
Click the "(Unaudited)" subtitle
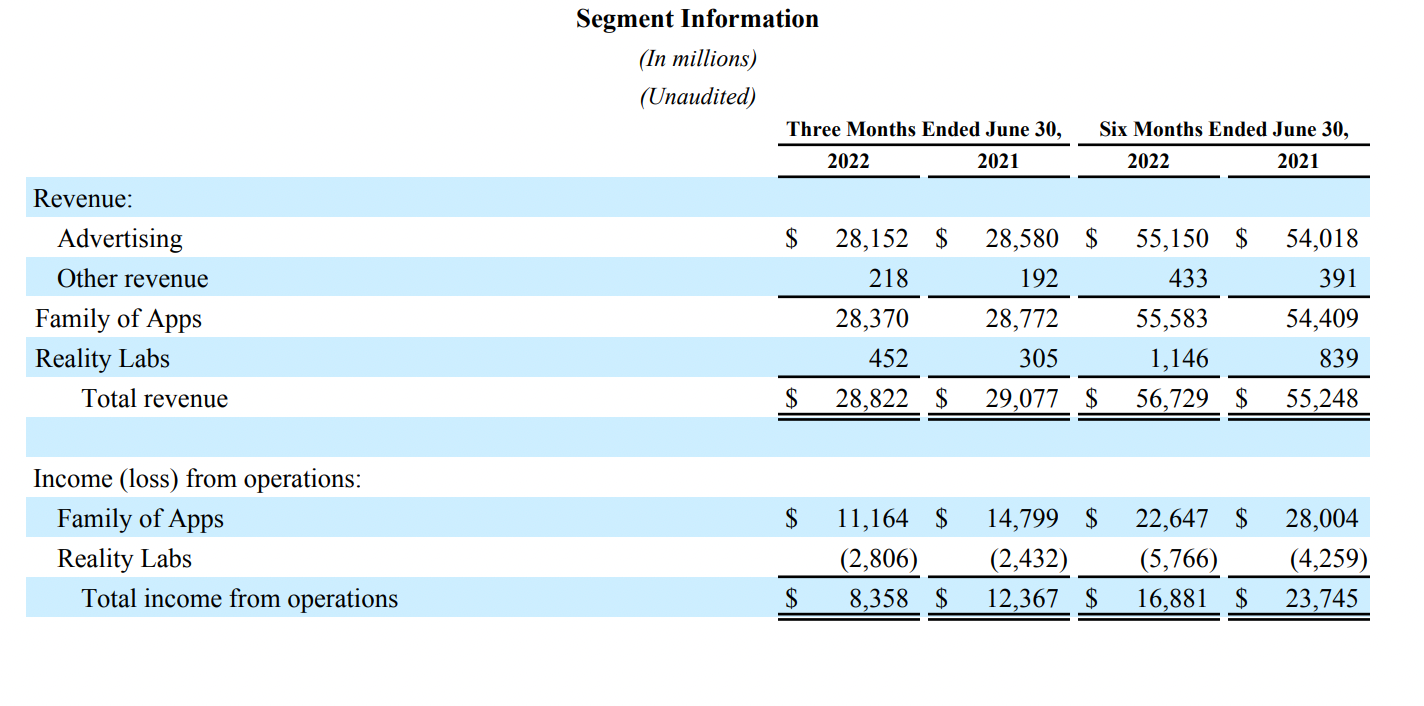tap(698, 97)
